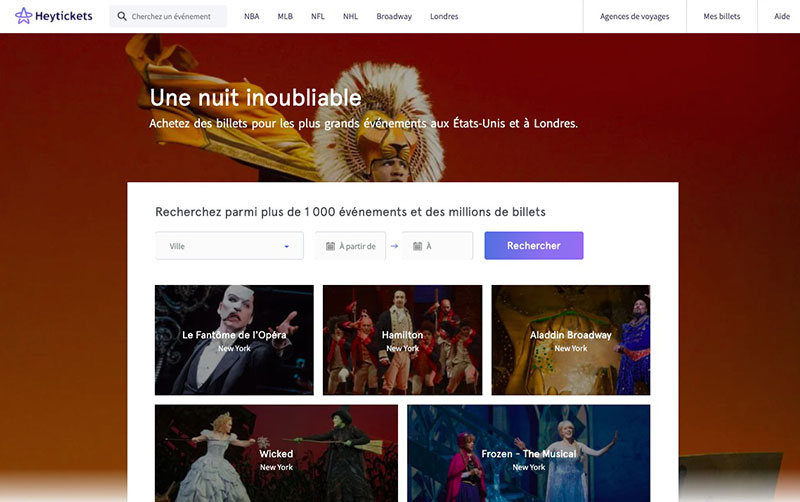800x502 pixels.
Task: Open Le Fantôme de l'Opéra event card
Action: coord(234,340)
